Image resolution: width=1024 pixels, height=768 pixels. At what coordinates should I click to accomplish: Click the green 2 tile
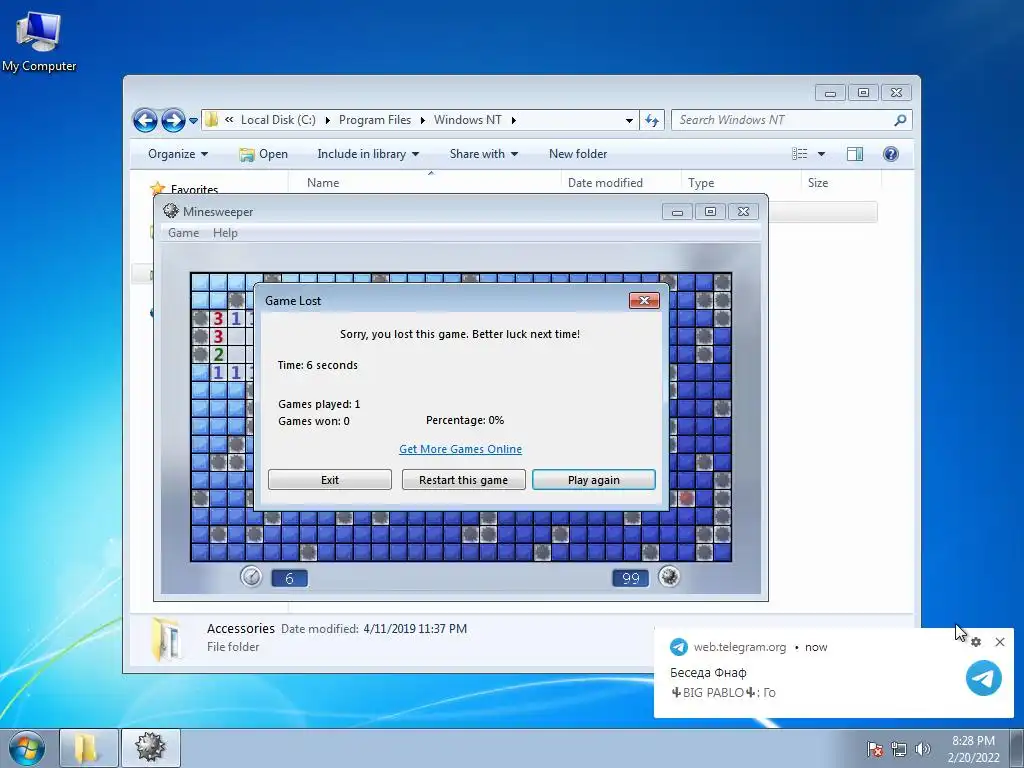(x=218, y=355)
